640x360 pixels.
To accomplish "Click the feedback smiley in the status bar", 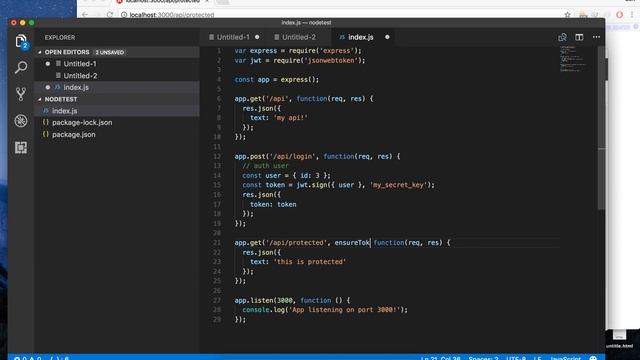I will [593, 358].
